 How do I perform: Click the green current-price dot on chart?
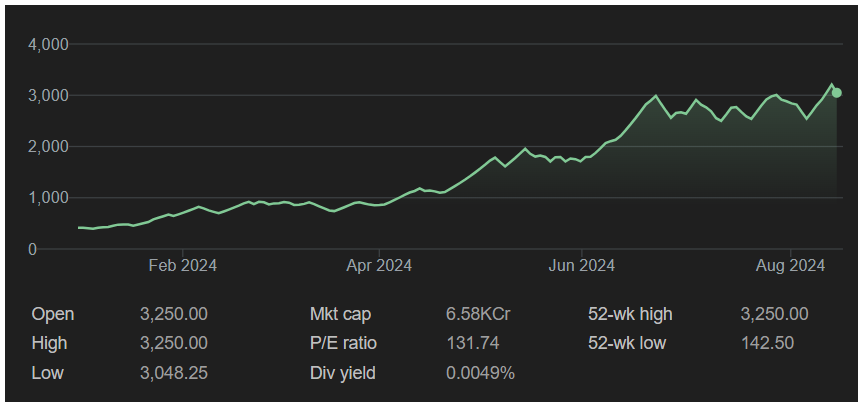tap(837, 93)
